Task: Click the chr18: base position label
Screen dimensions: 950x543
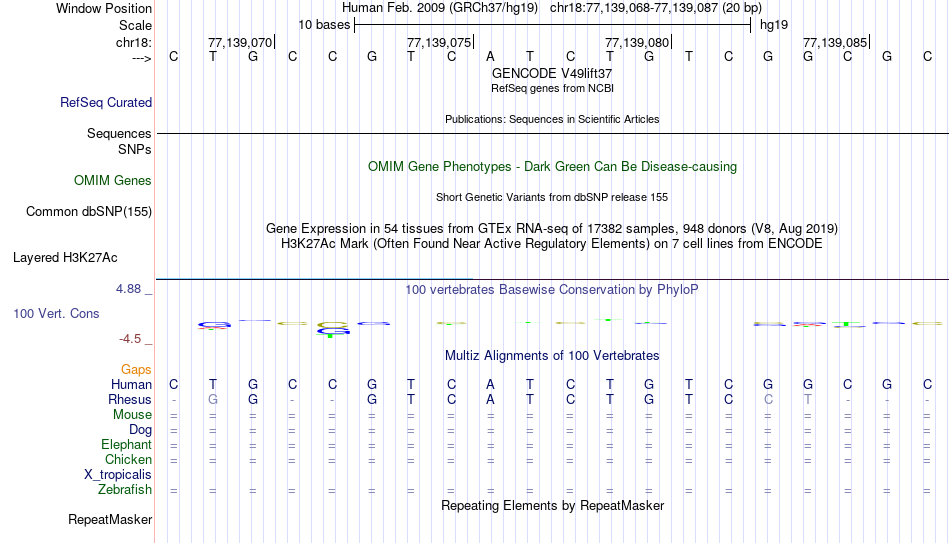Action: tap(133, 42)
